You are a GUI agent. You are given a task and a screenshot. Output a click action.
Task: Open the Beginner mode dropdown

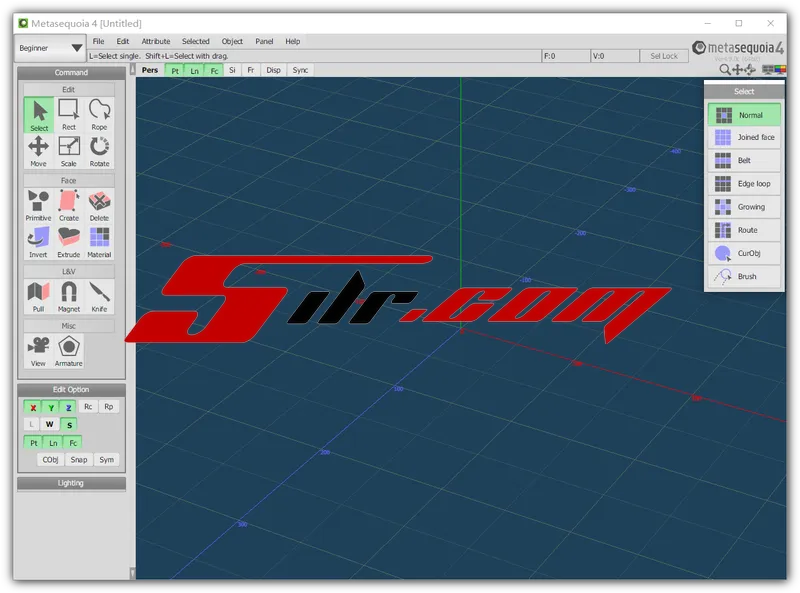[x=49, y=48]
